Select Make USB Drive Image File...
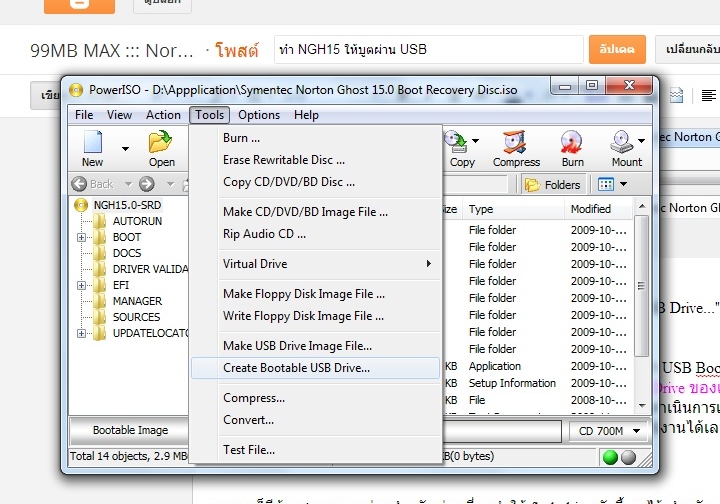The width and height of the screenshot is (720, 504). pos(315,346)
